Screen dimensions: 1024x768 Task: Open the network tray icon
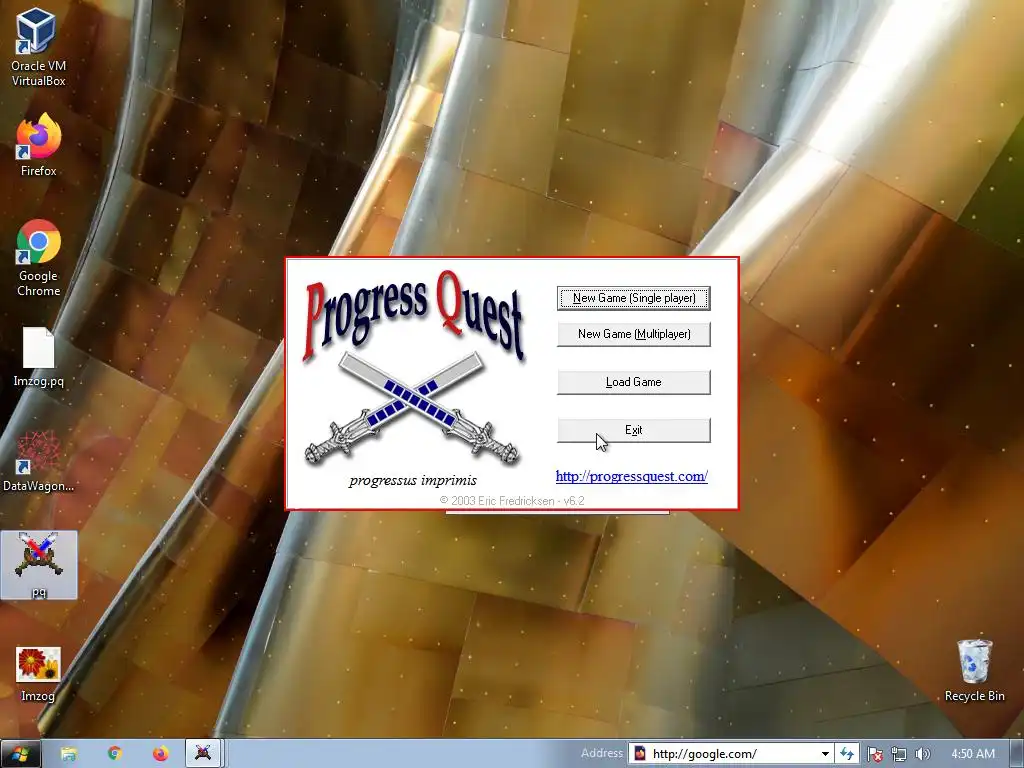[x=899, y=754]
